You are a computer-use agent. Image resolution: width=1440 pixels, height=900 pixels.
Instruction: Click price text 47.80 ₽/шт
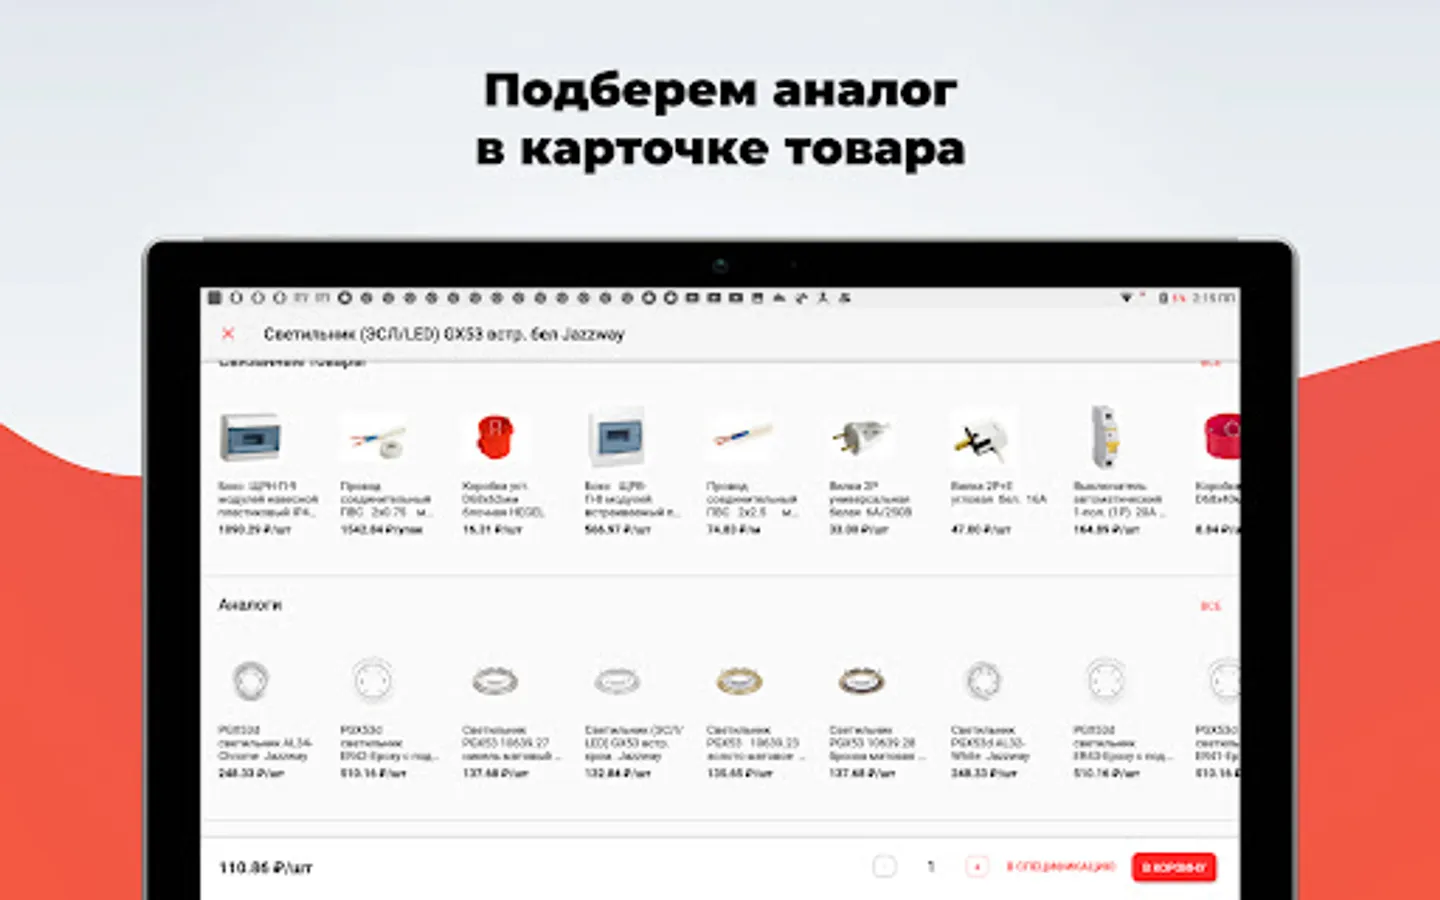pos(981,529)
